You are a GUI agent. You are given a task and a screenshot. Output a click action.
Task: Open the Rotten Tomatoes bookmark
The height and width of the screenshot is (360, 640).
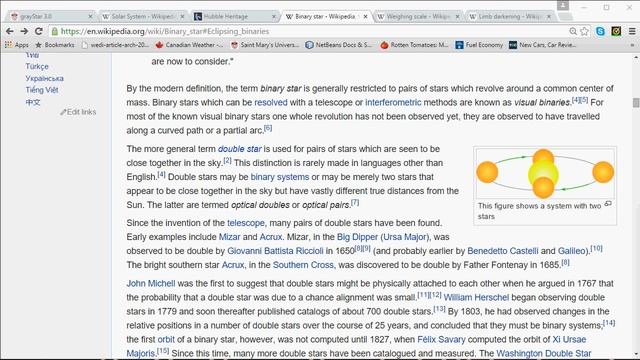pyautogui.click(x=414, y=45)
